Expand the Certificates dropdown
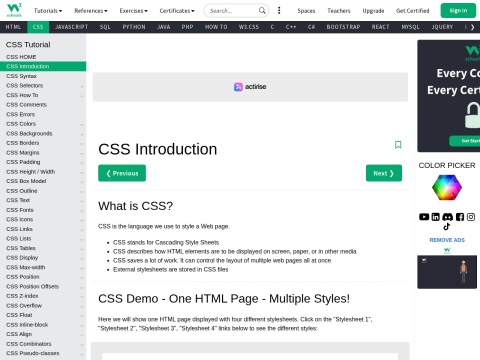480x360 pixels. pyautogui.click(x=177, y=11)
